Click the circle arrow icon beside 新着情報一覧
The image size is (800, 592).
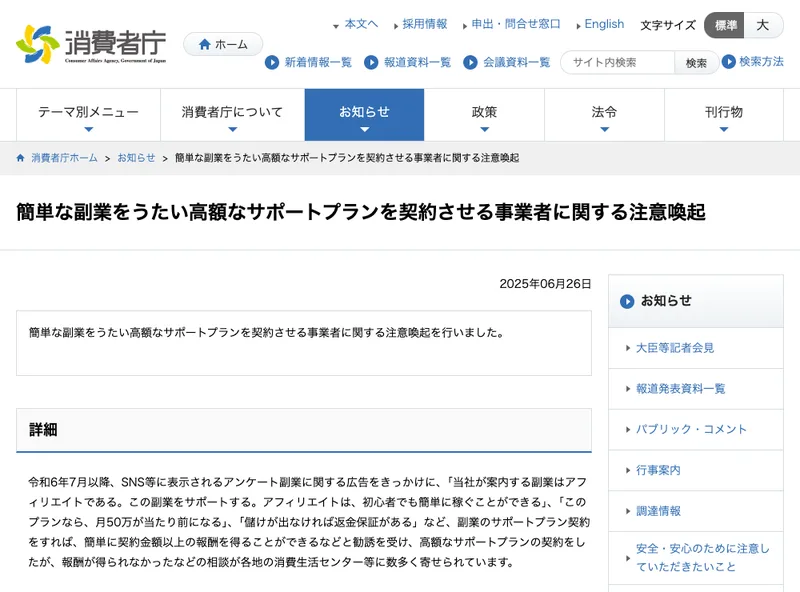[x=272, y=62]
